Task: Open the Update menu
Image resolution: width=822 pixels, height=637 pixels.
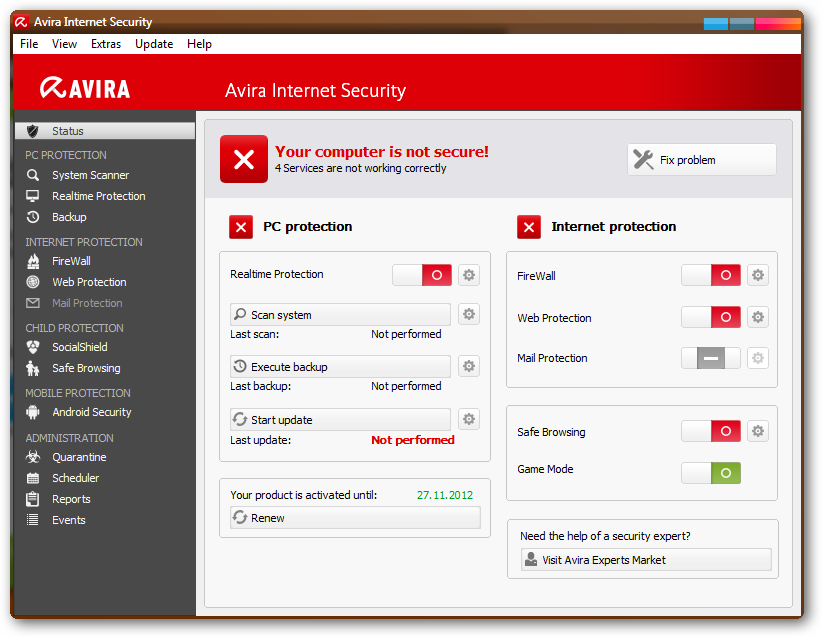Action: coord(154,44)
